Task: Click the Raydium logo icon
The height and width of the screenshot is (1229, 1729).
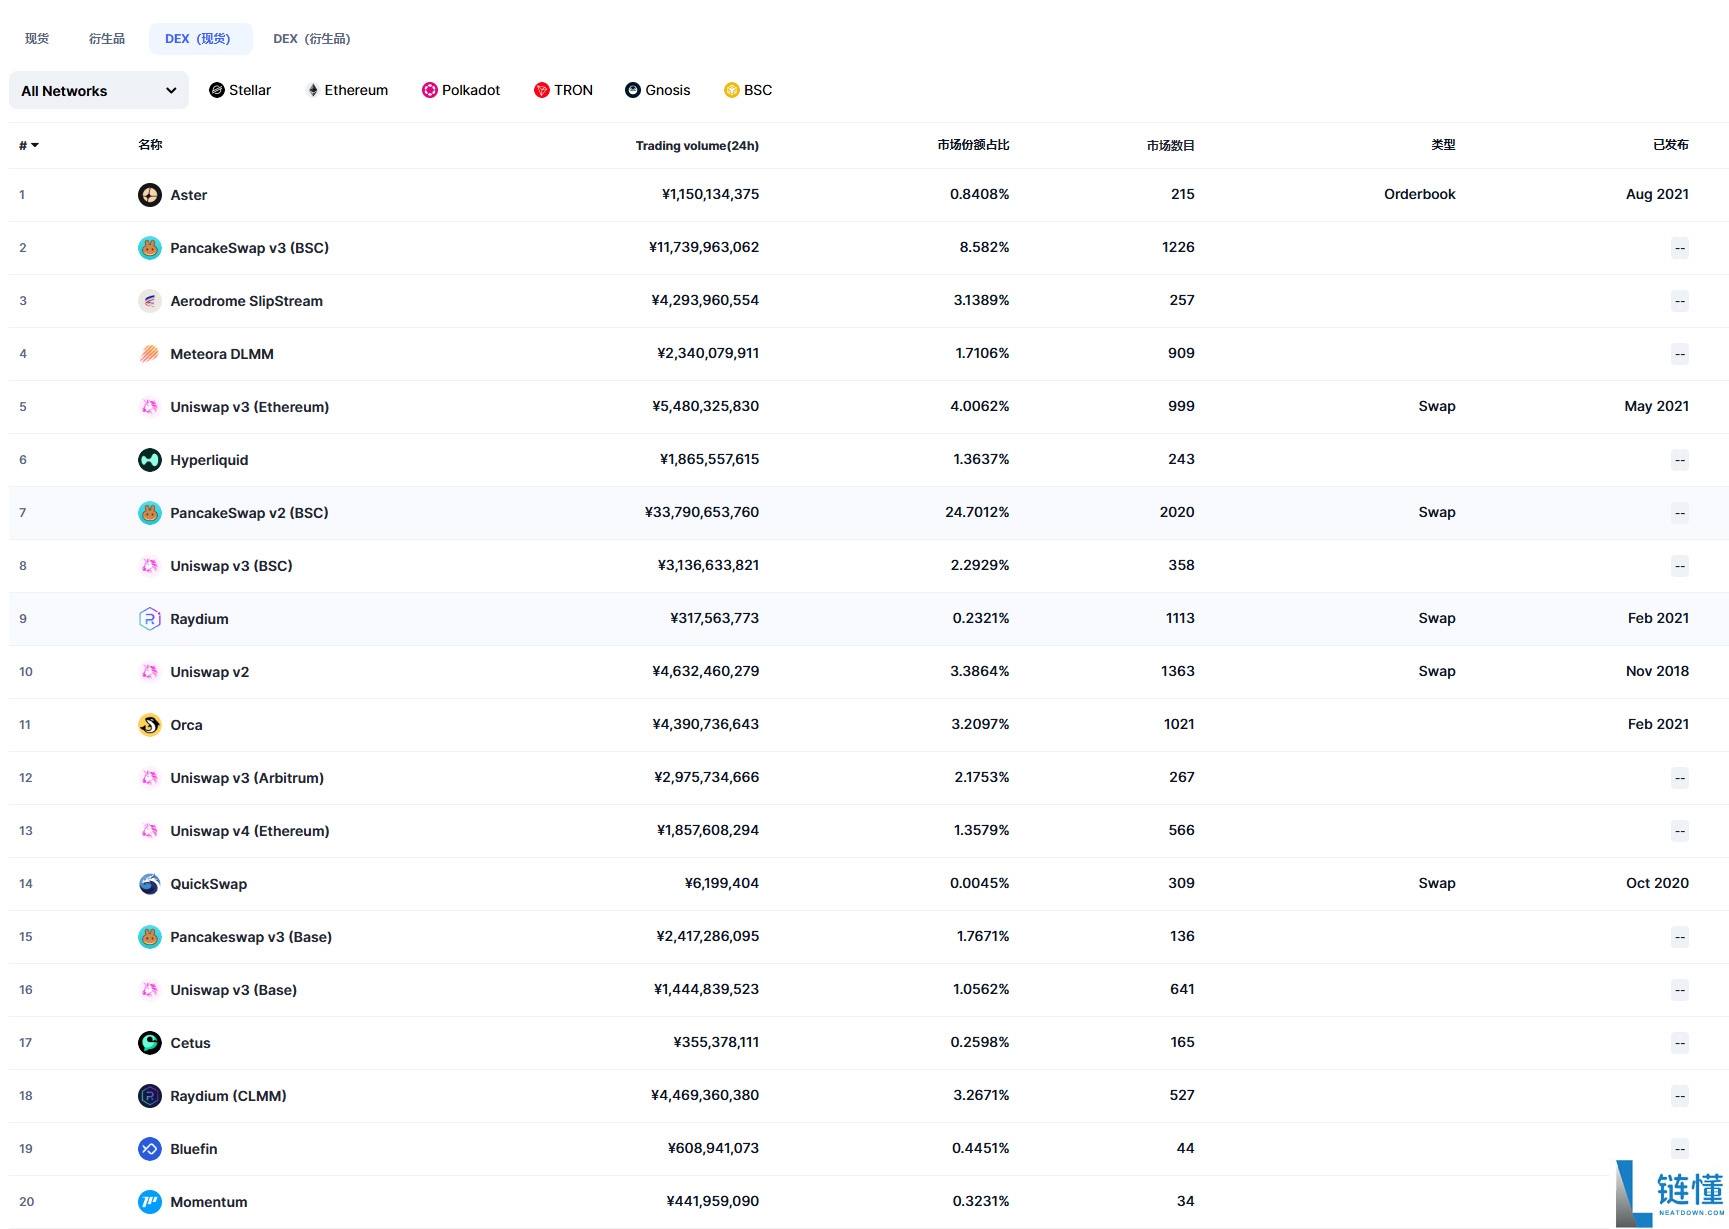Action: click(x=149, y=619)
